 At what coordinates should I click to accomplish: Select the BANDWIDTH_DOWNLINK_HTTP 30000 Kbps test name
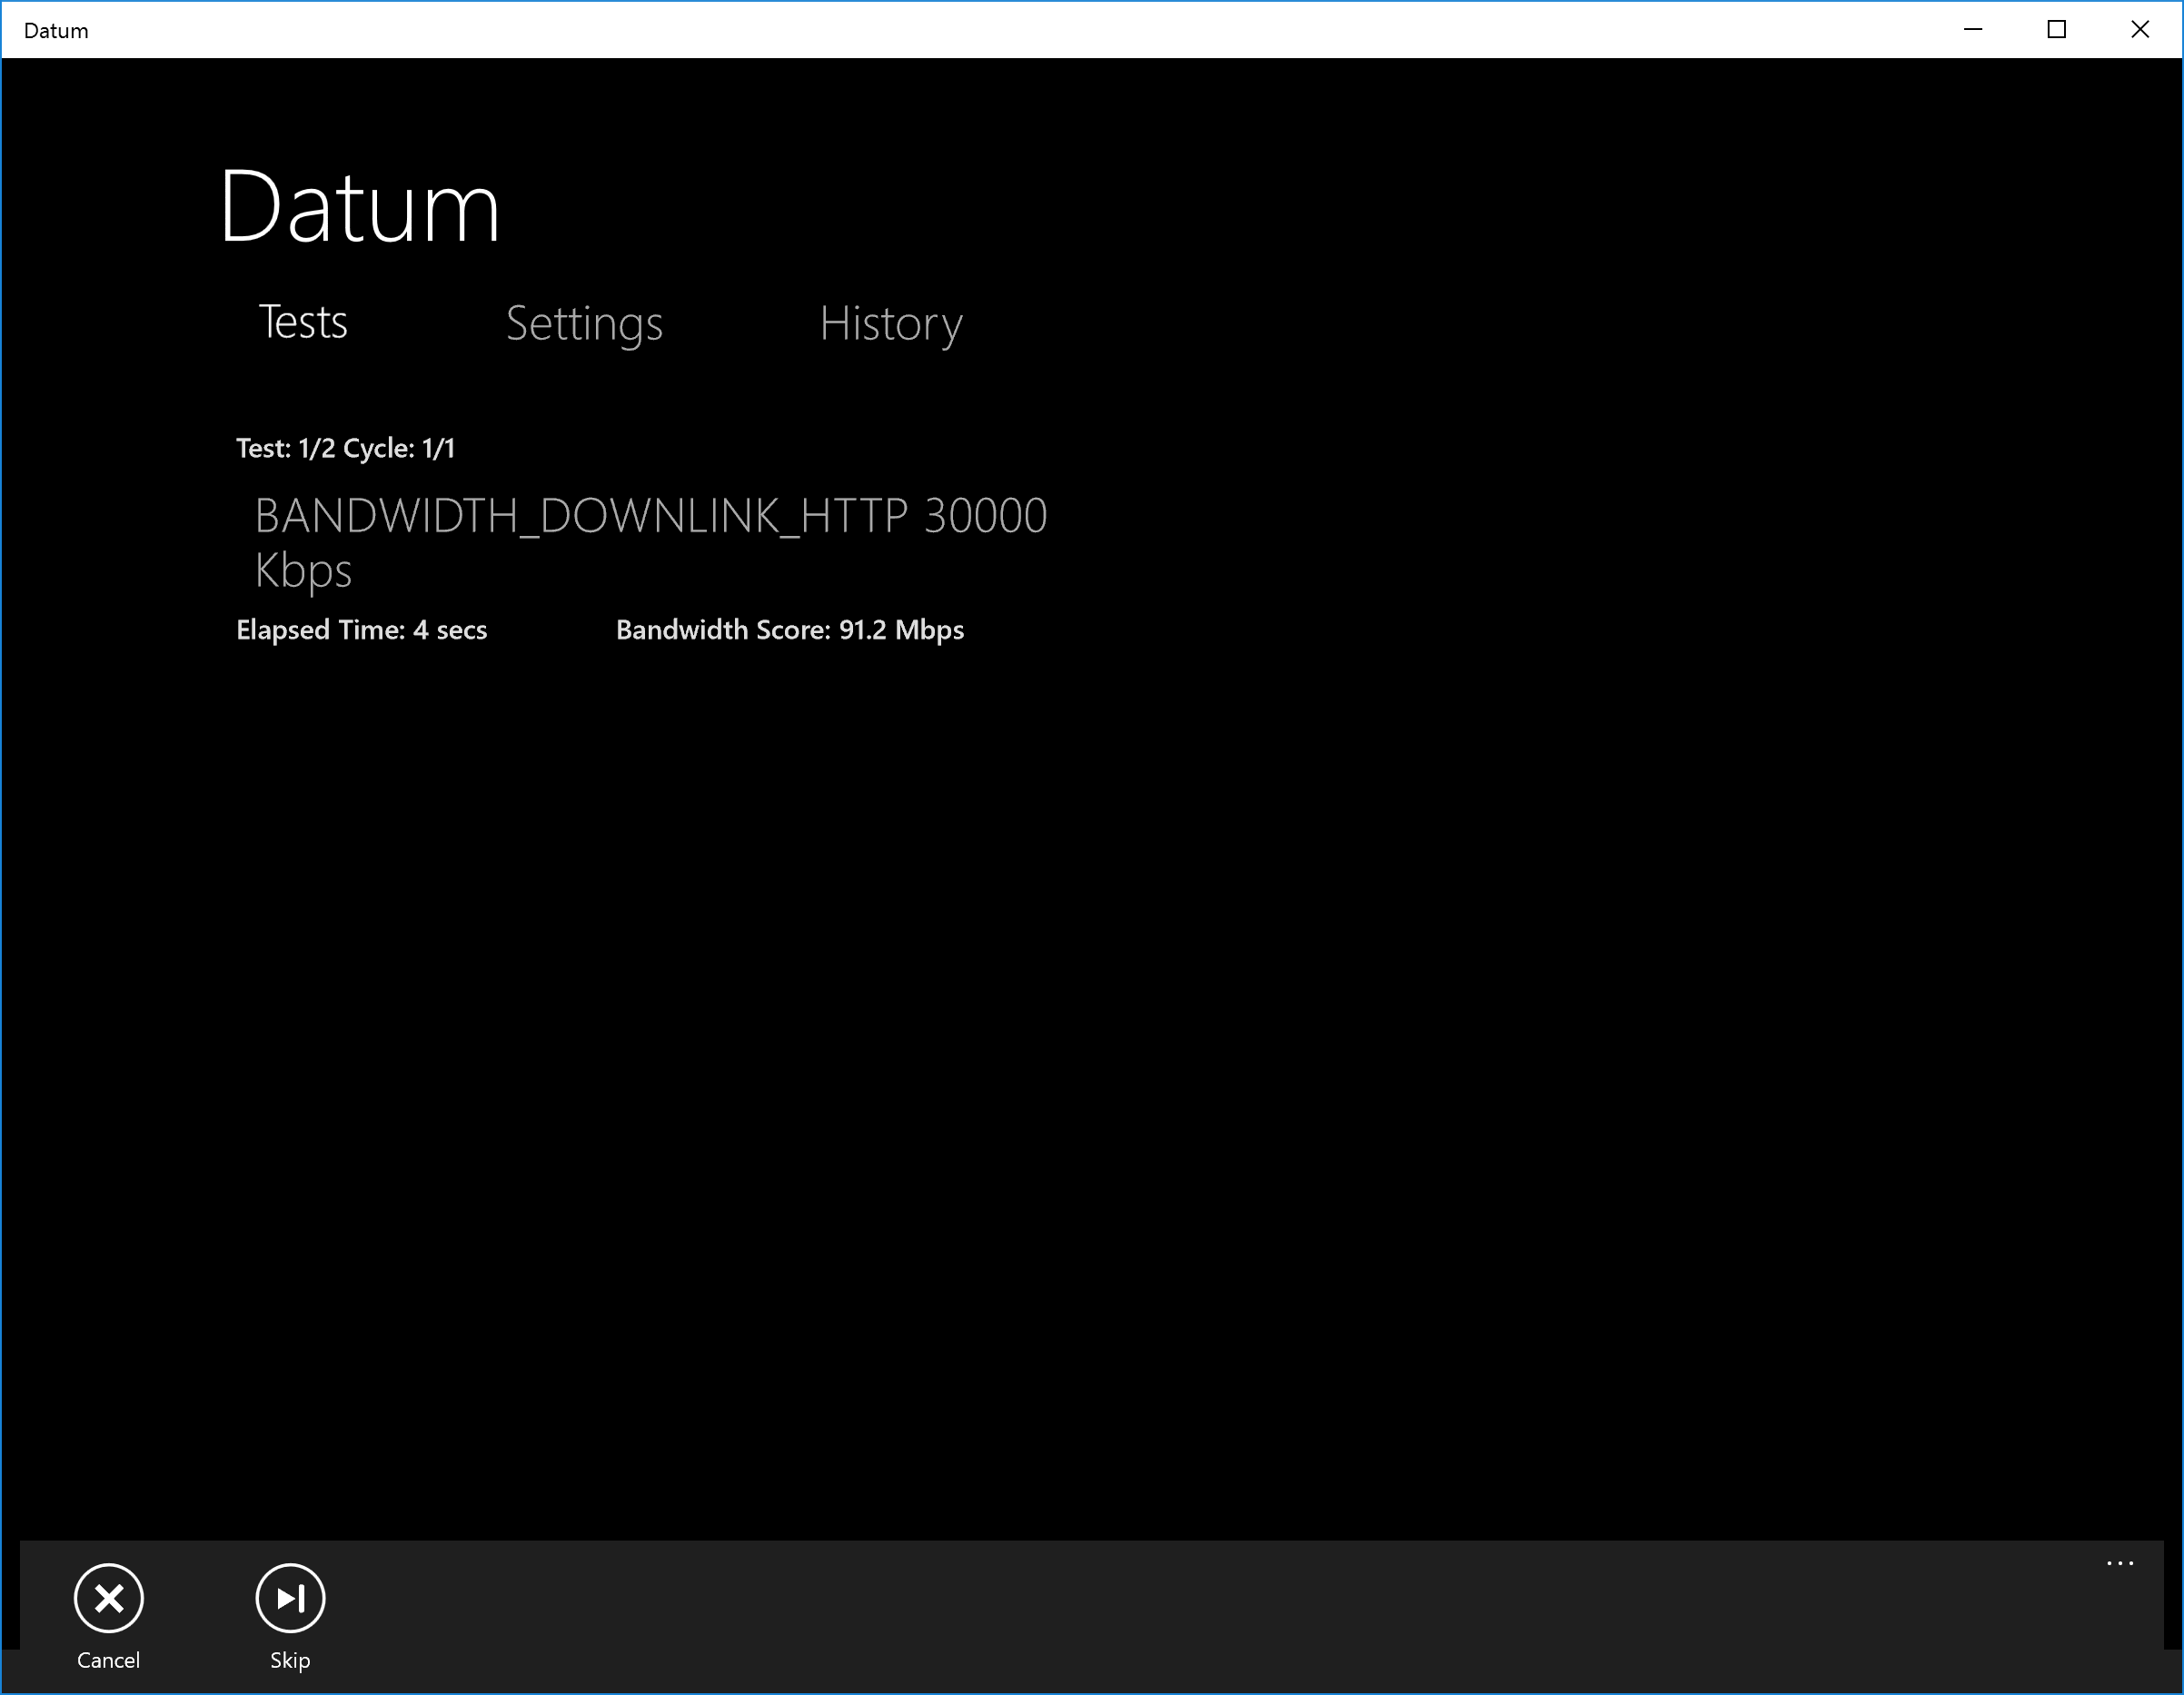pos(650,517)
